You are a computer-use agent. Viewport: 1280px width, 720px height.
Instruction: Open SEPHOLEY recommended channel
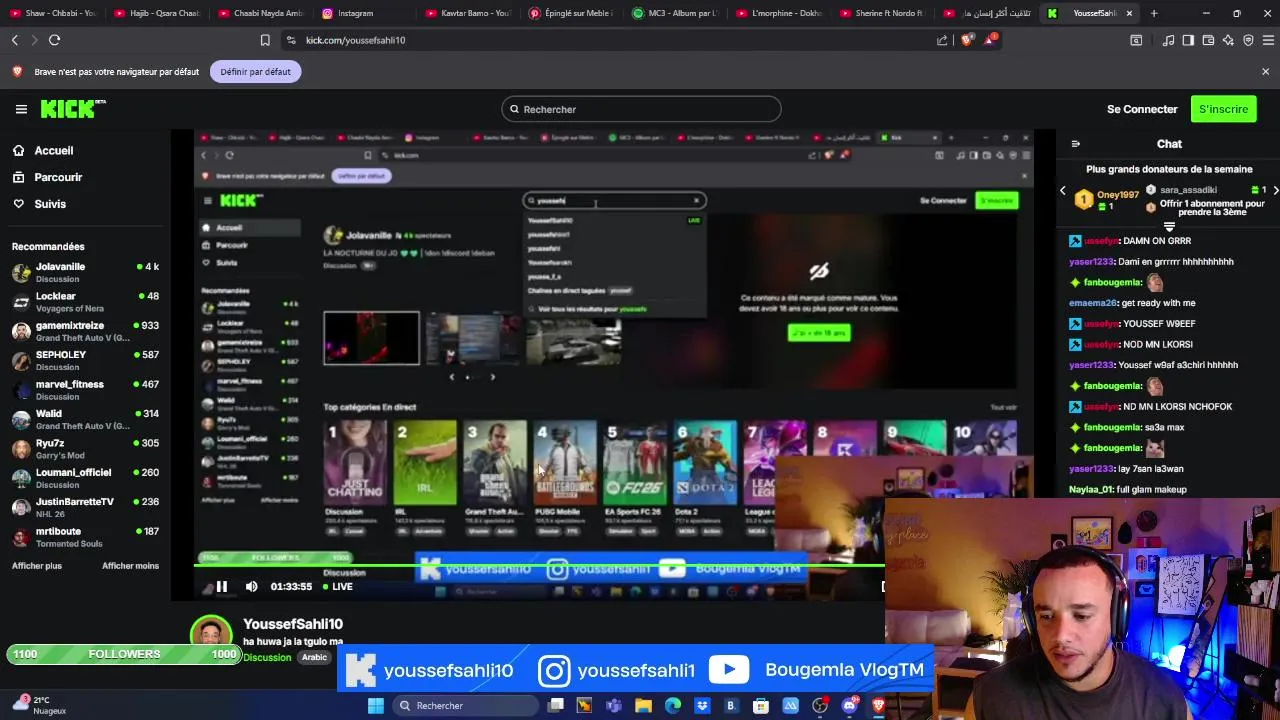pos(85,360)
